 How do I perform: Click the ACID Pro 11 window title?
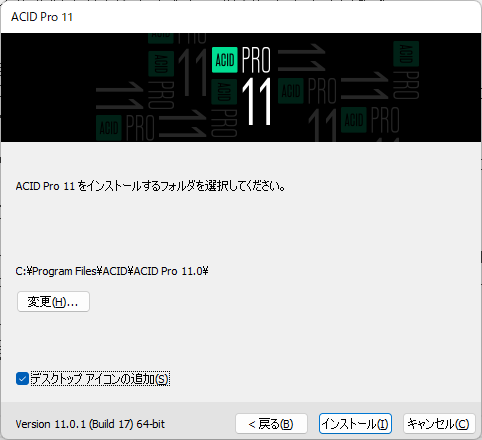42,17
